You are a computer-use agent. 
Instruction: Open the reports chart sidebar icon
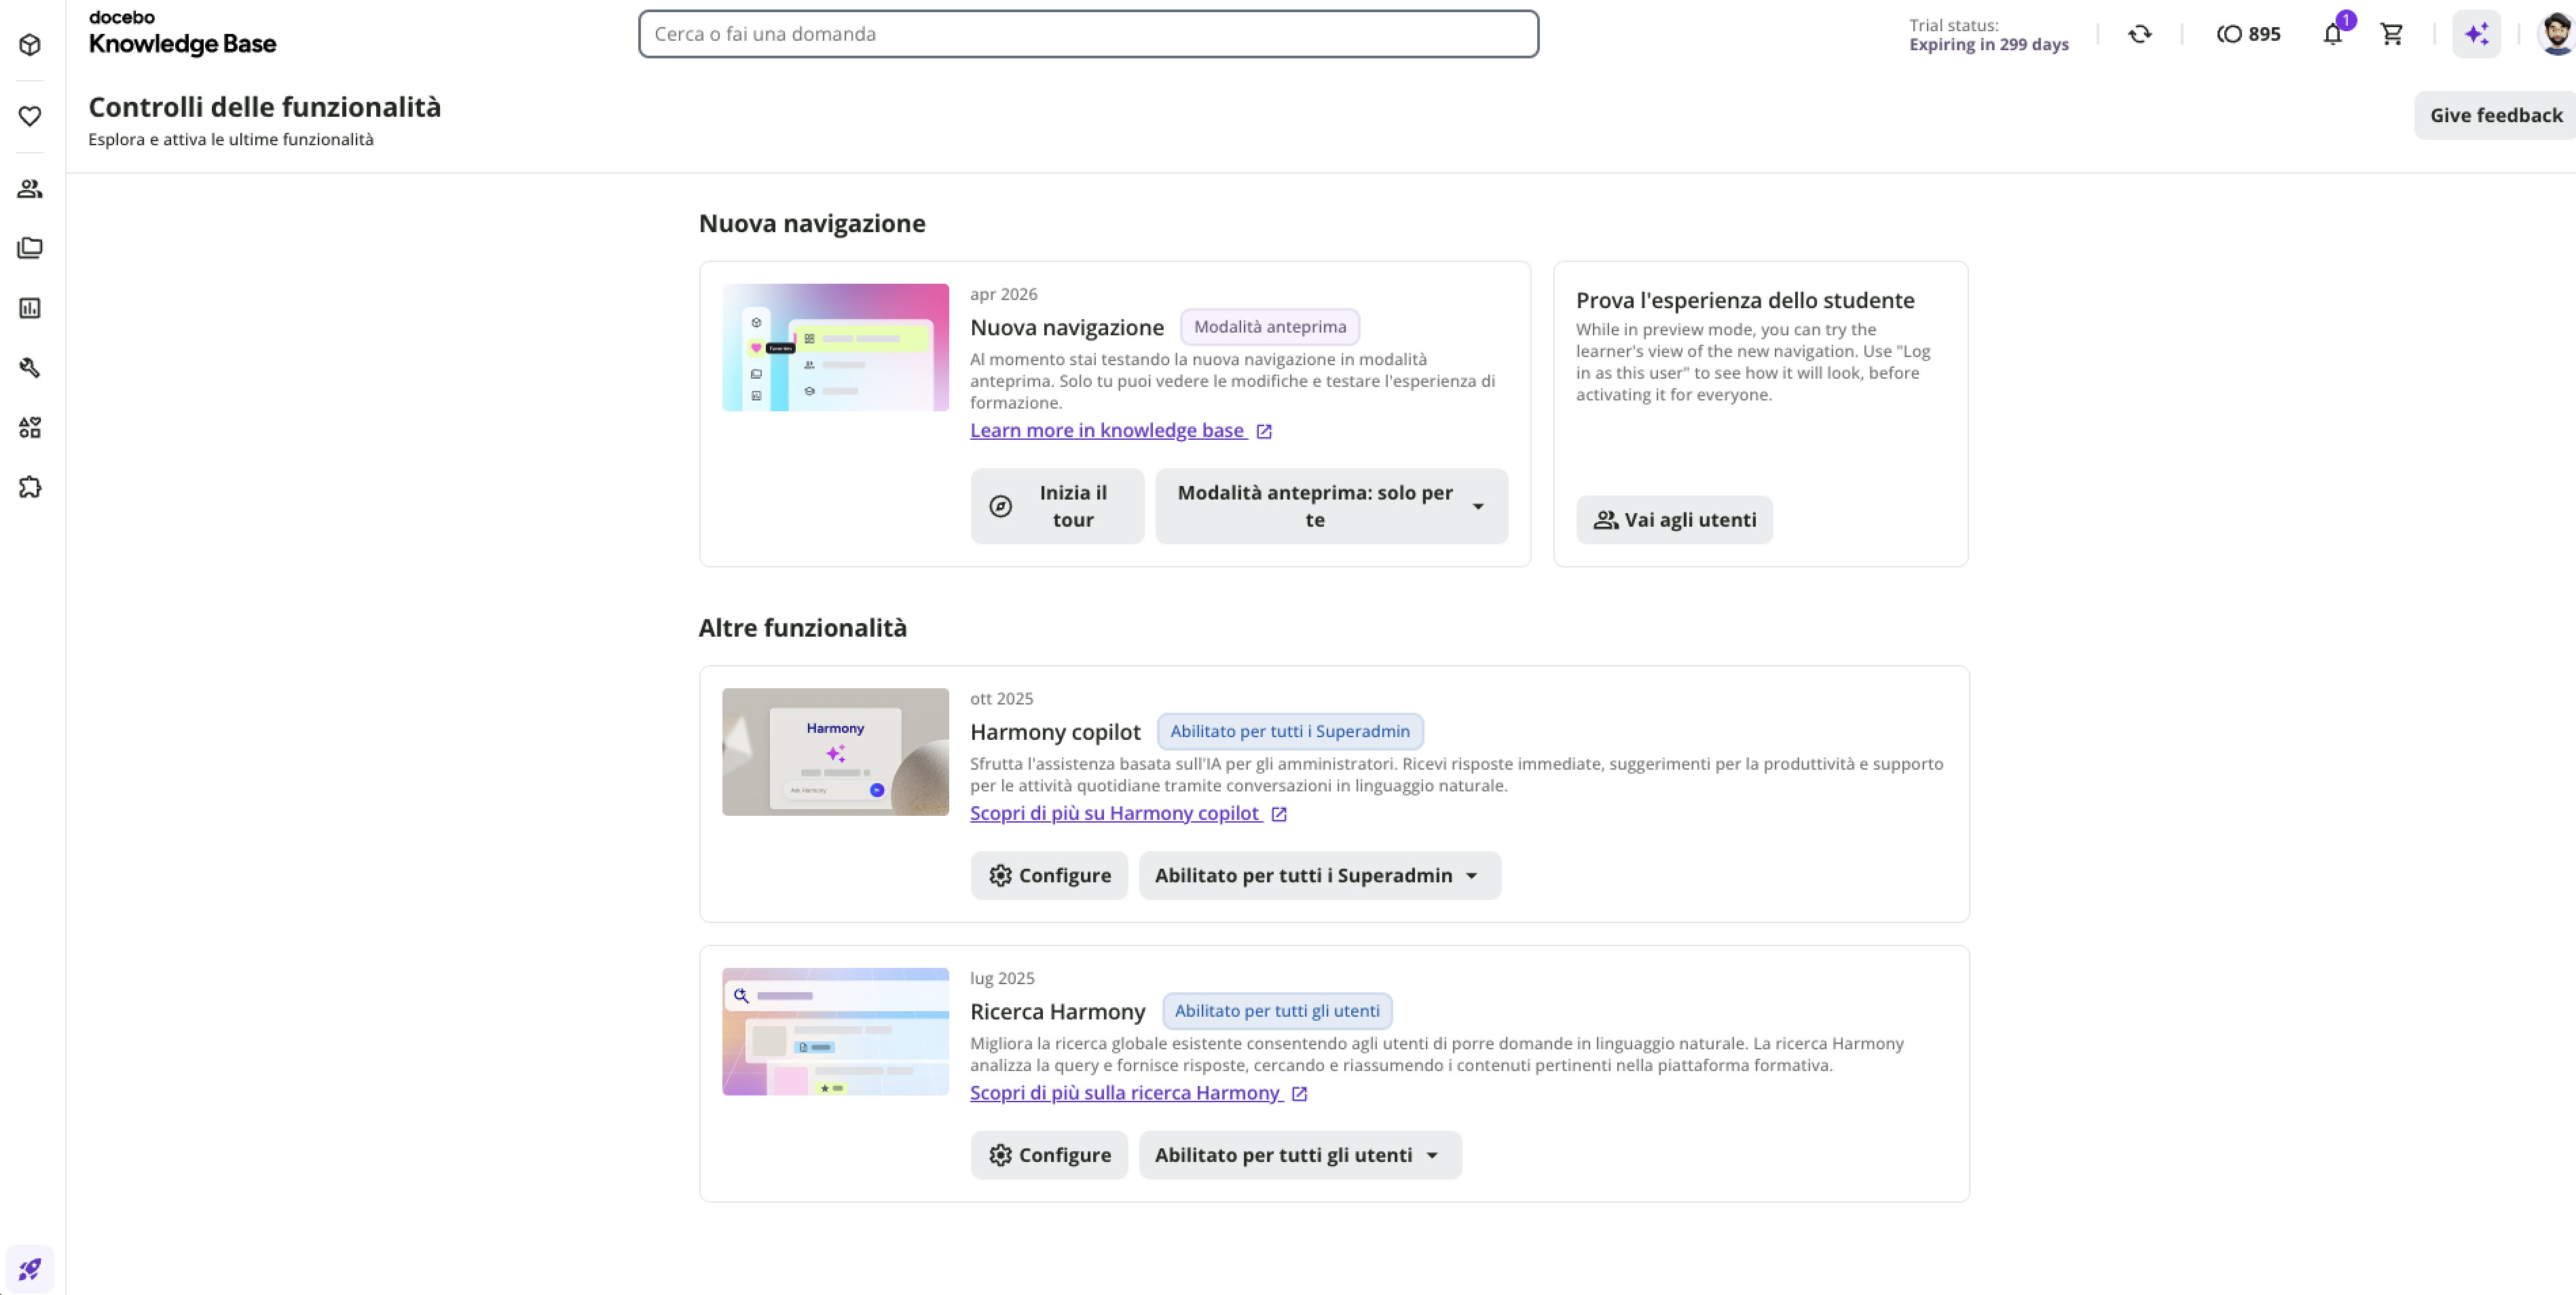click(x=30, y=308)
